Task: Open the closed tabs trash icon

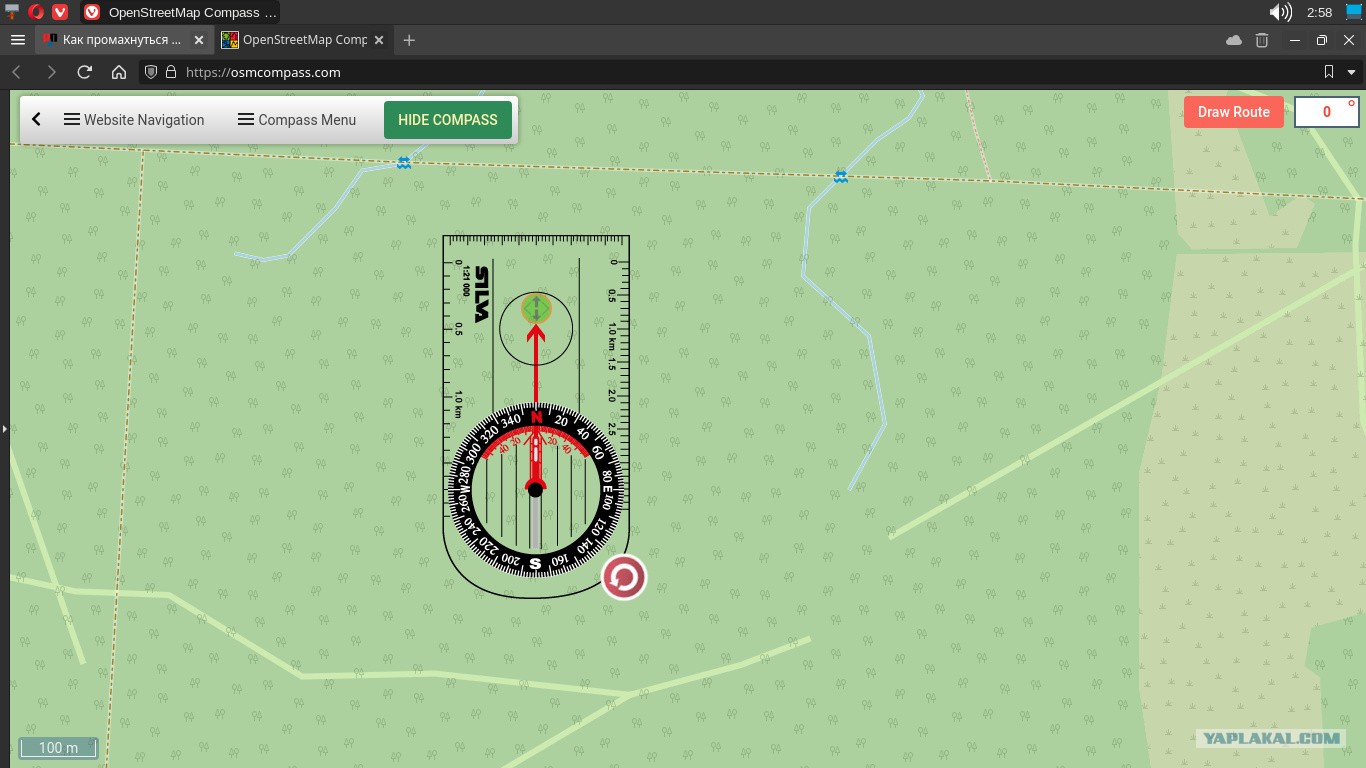Action: (1262, 40)
